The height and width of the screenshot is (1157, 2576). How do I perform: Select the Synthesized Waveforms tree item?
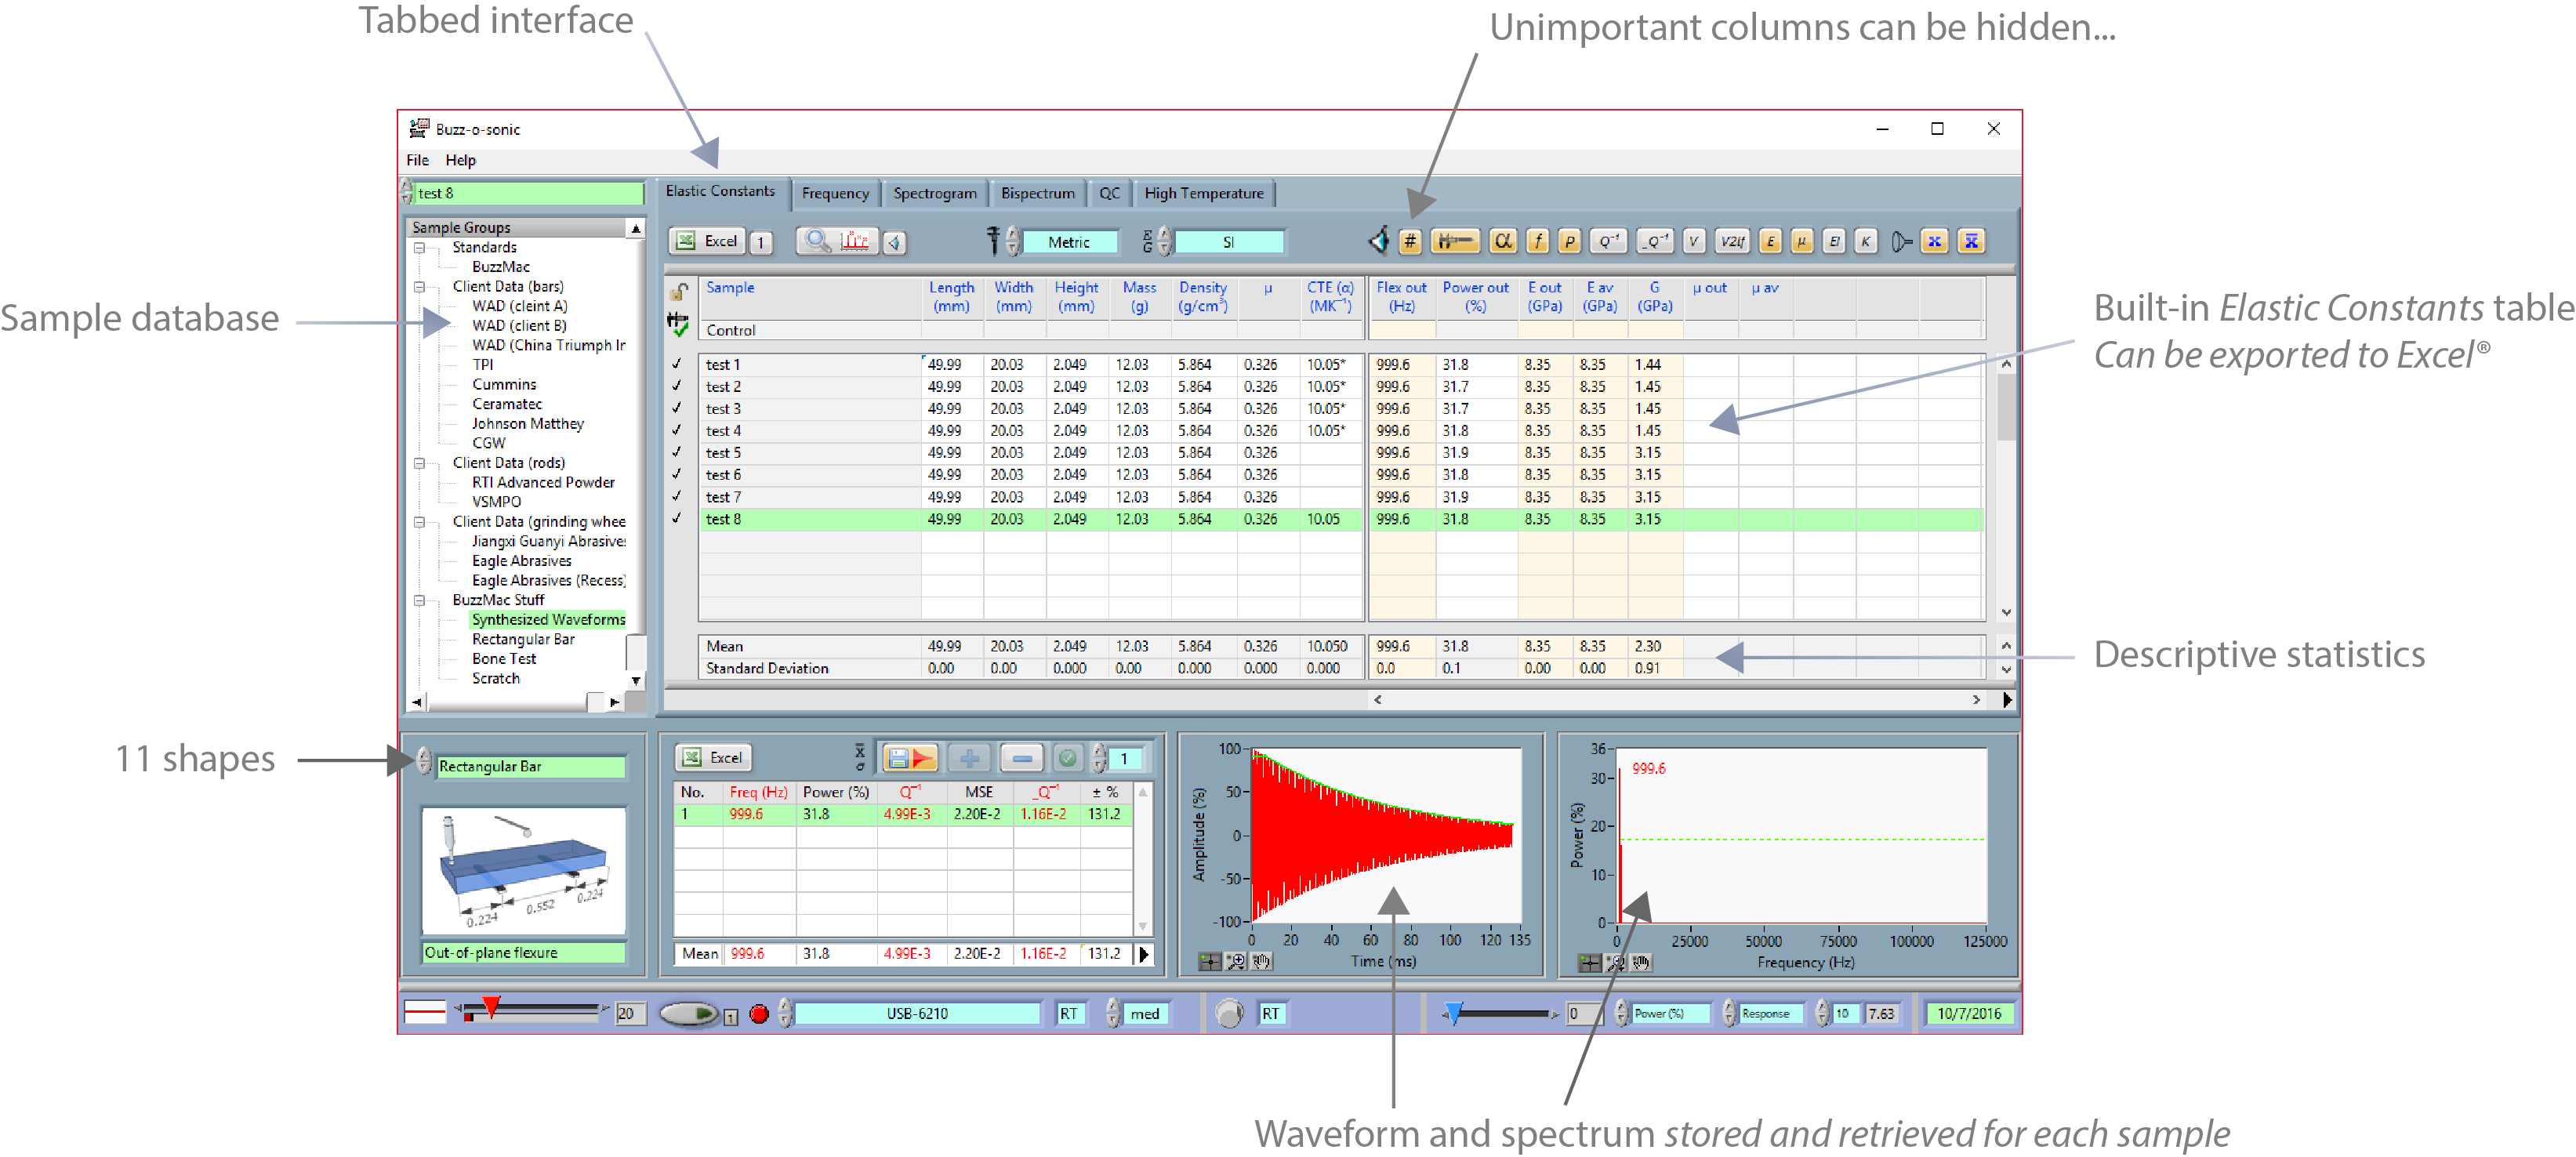pos(548,620)
